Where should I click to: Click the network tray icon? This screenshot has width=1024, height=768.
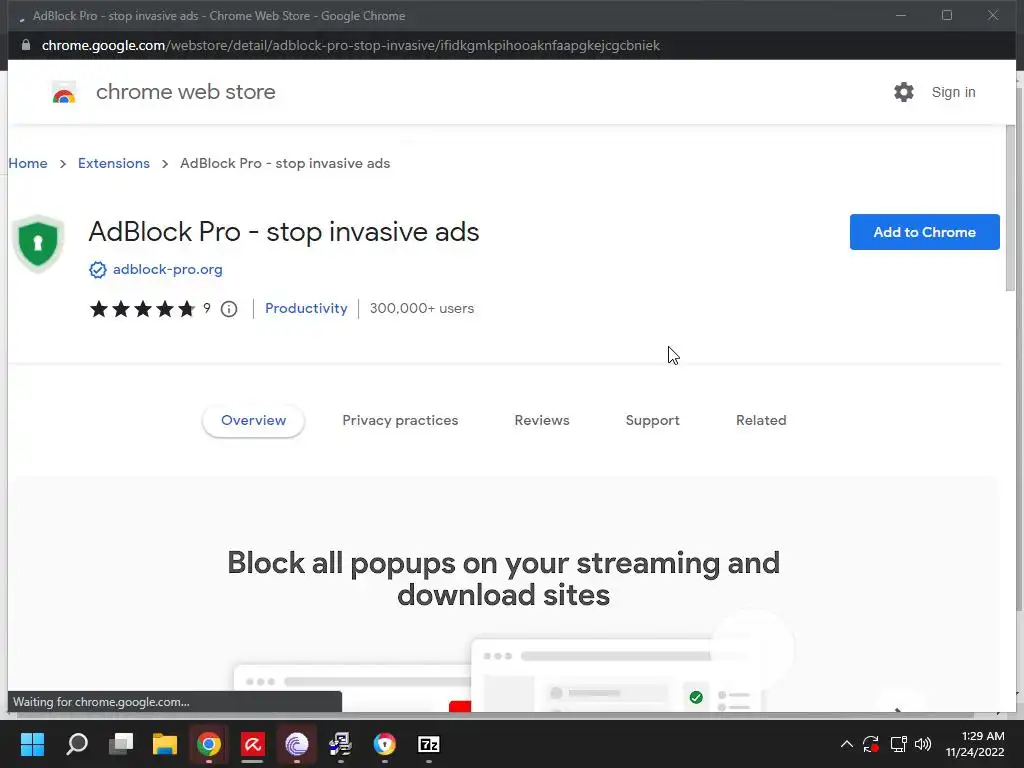[898, 744]
